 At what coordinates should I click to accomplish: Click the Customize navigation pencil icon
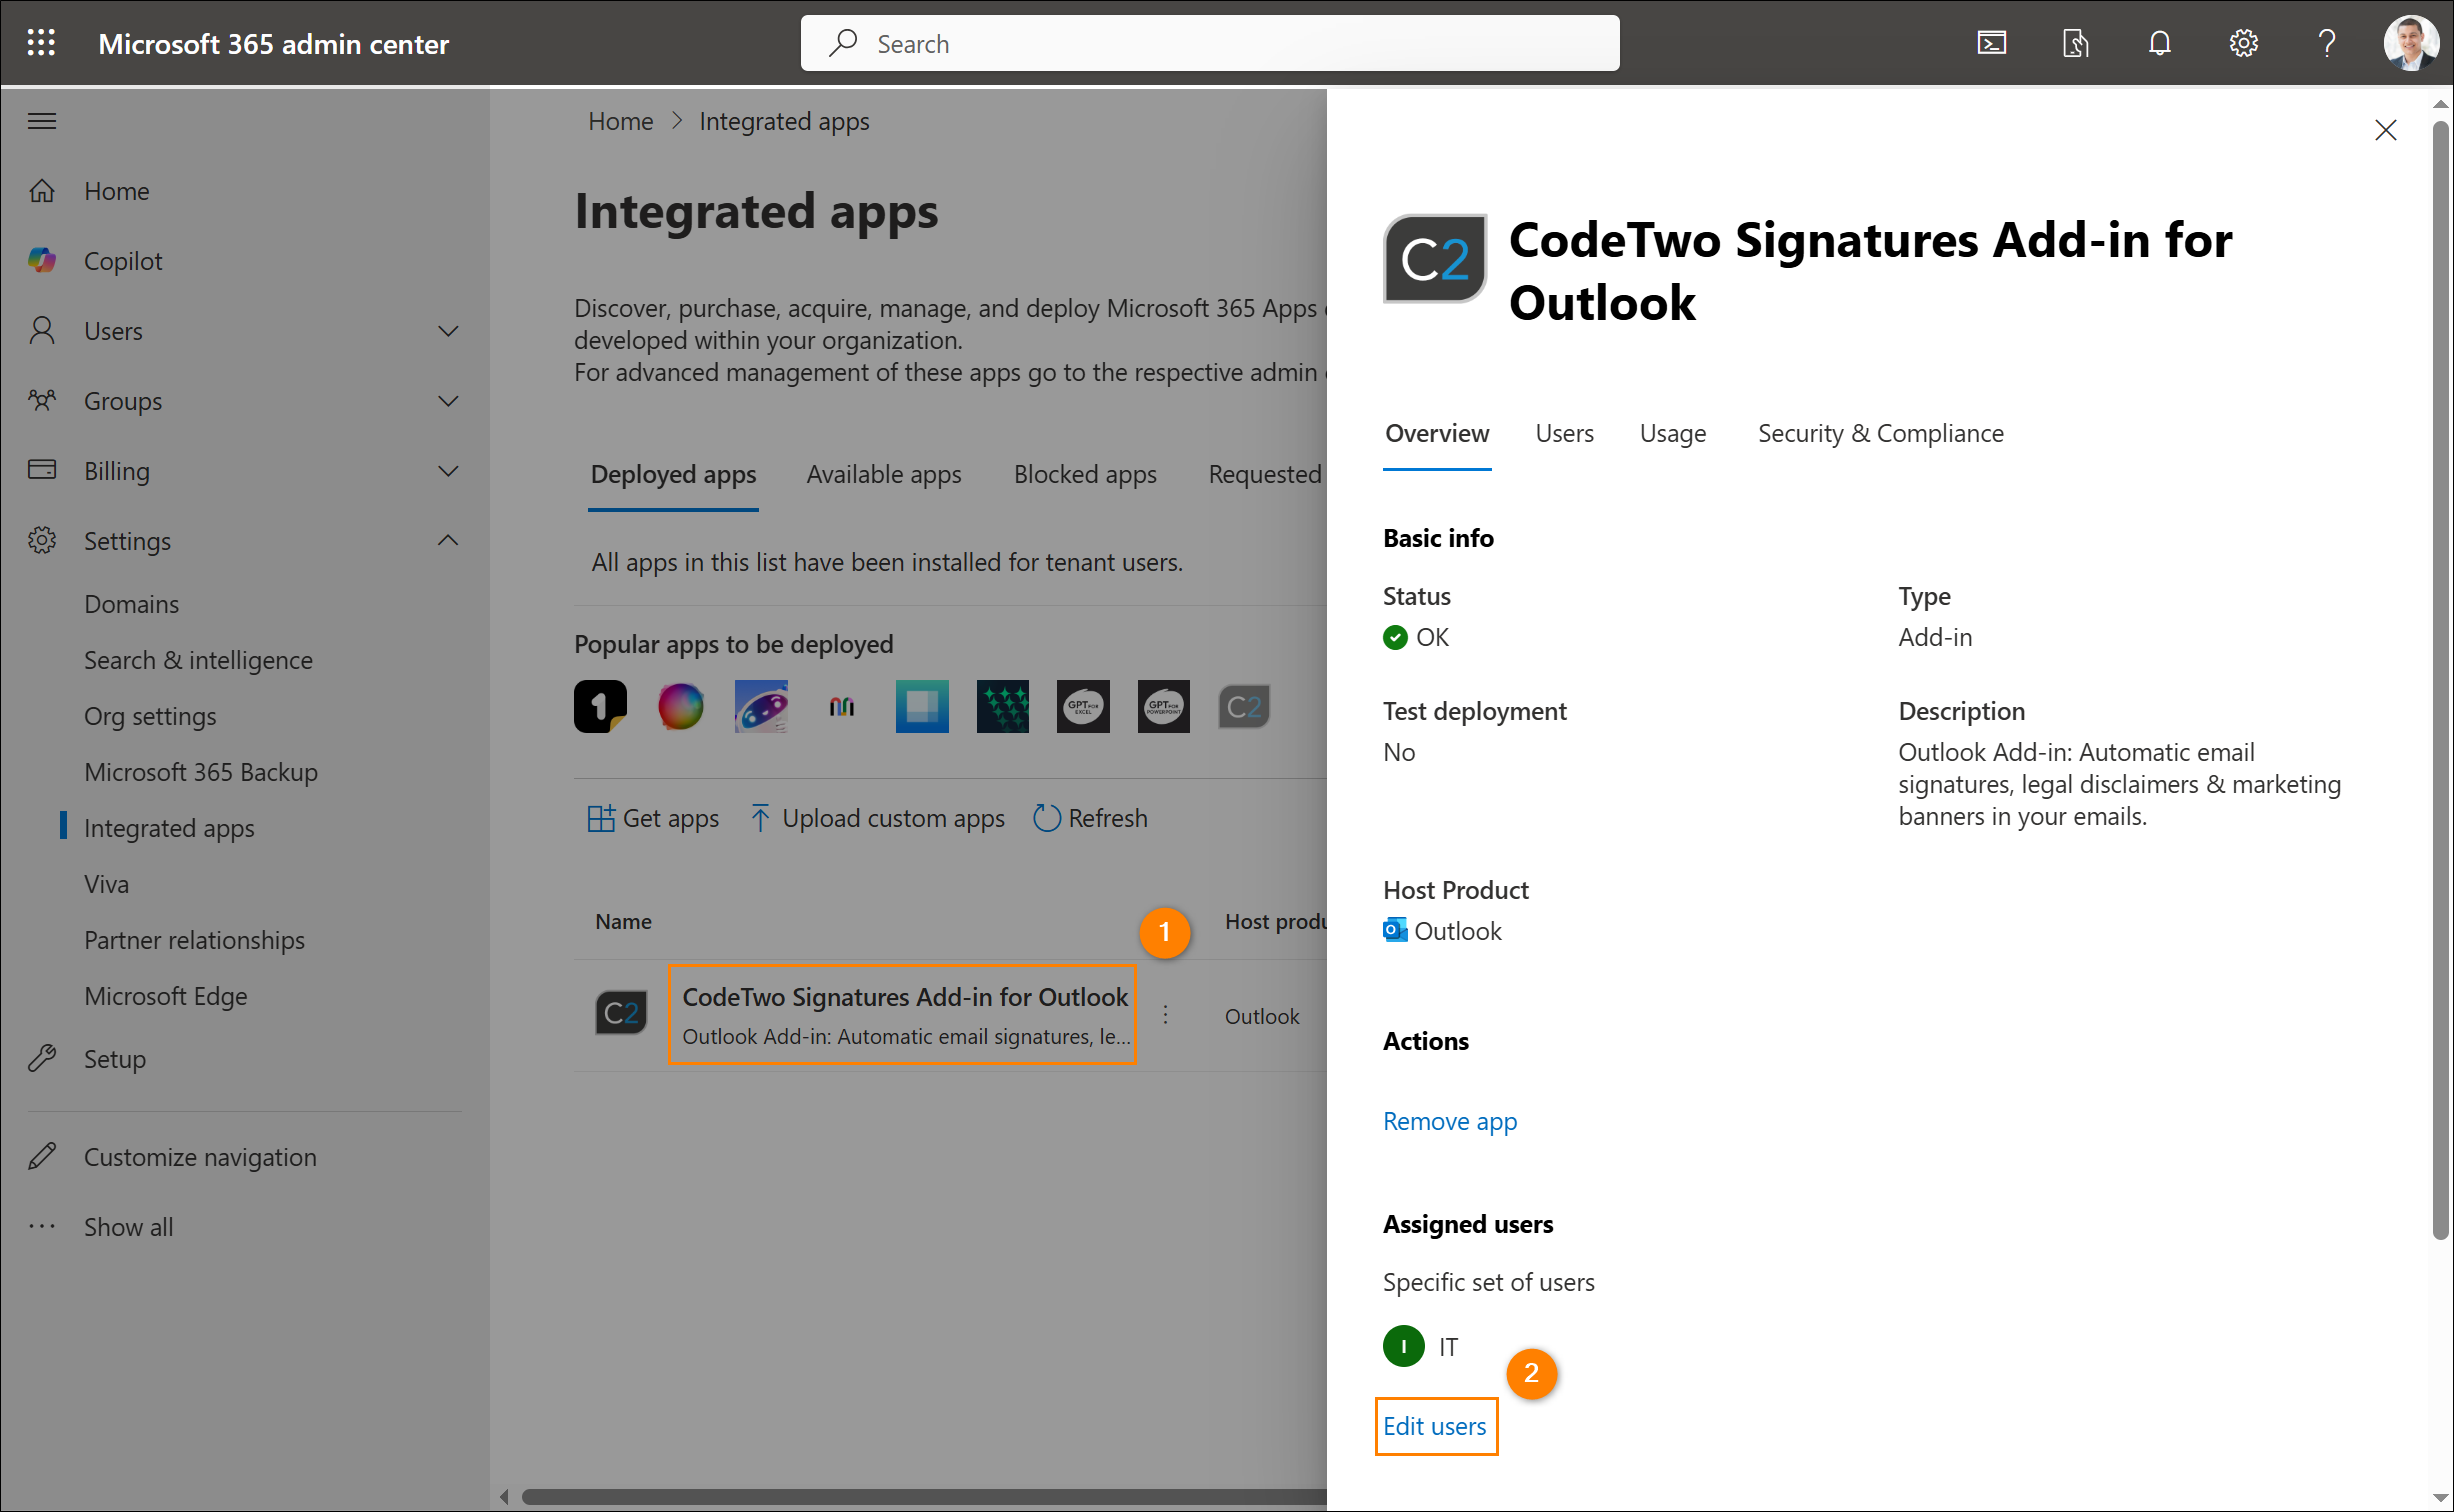pyautogui.click(x=42, y=1156)
